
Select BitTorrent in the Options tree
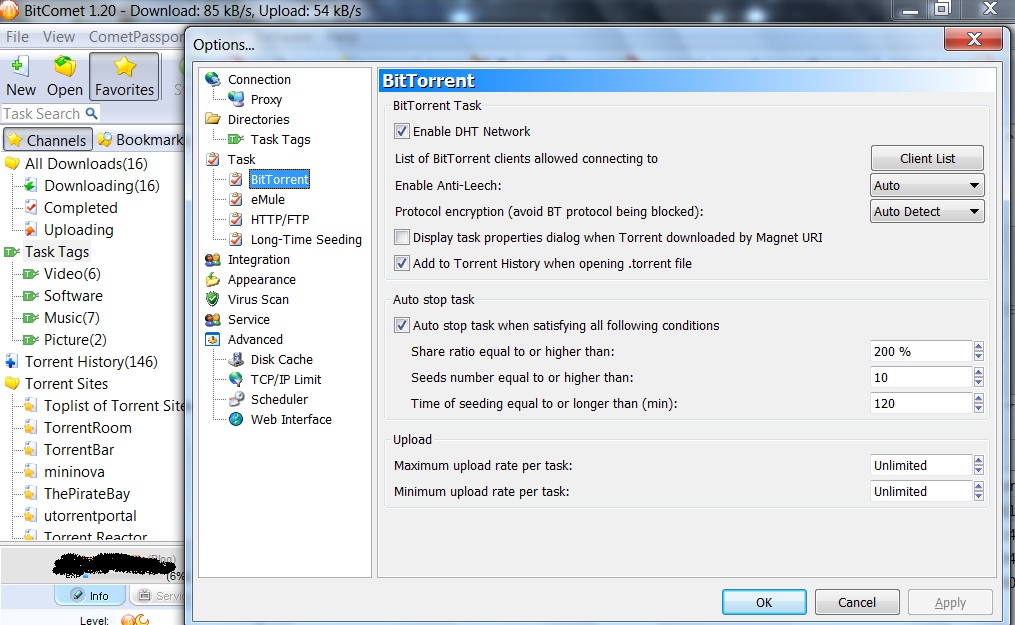click(x=280, y=179)
